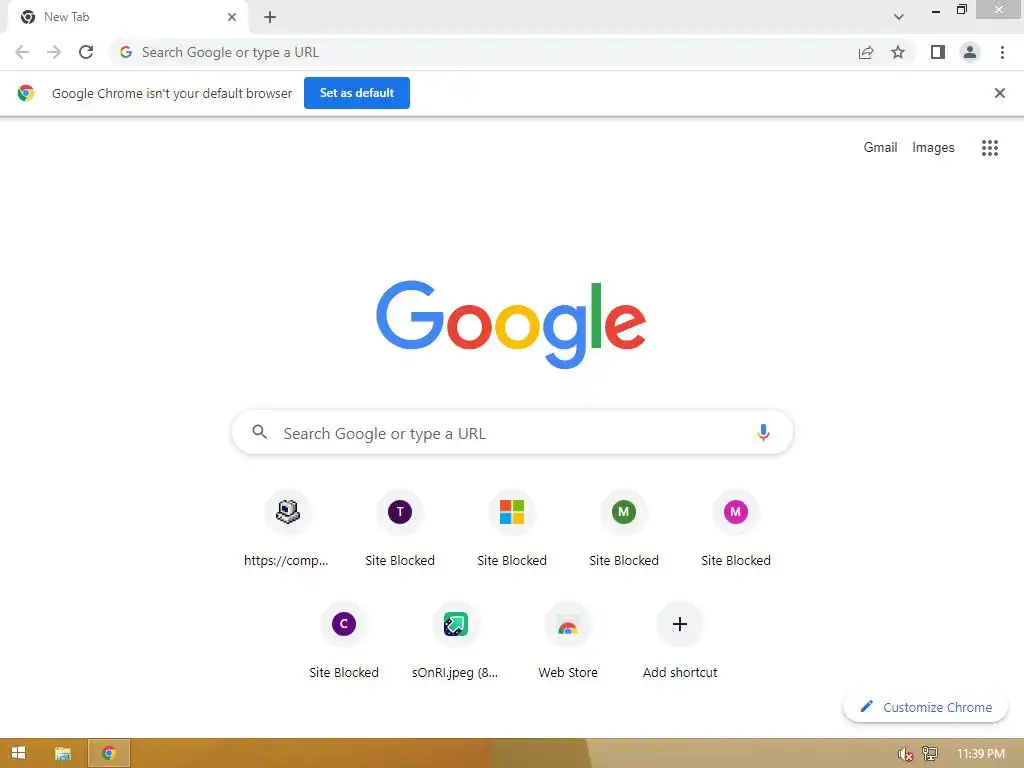Close the New Tab tab
The width and height of the screenshot is (1024, 768).
(x=232, y=17)
